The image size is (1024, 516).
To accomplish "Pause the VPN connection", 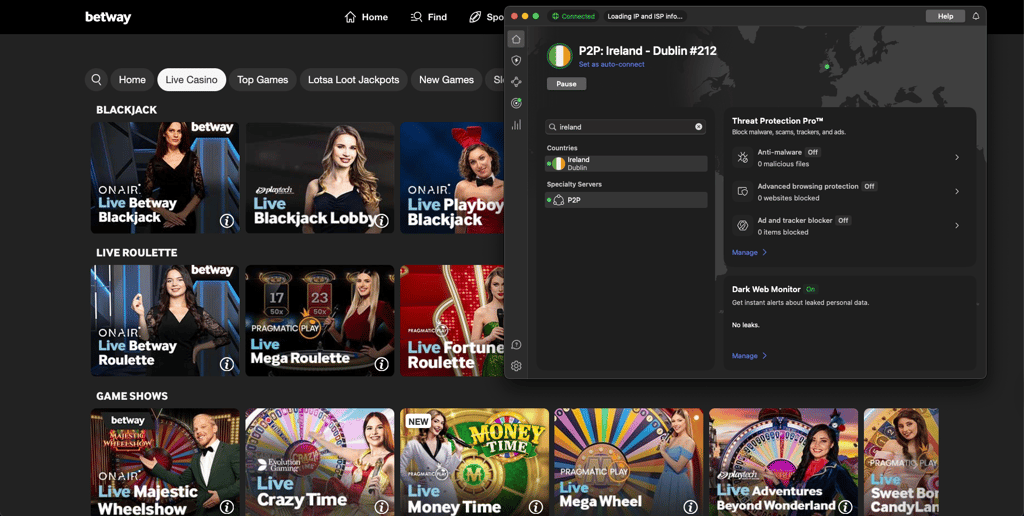I will click(566, 84).
